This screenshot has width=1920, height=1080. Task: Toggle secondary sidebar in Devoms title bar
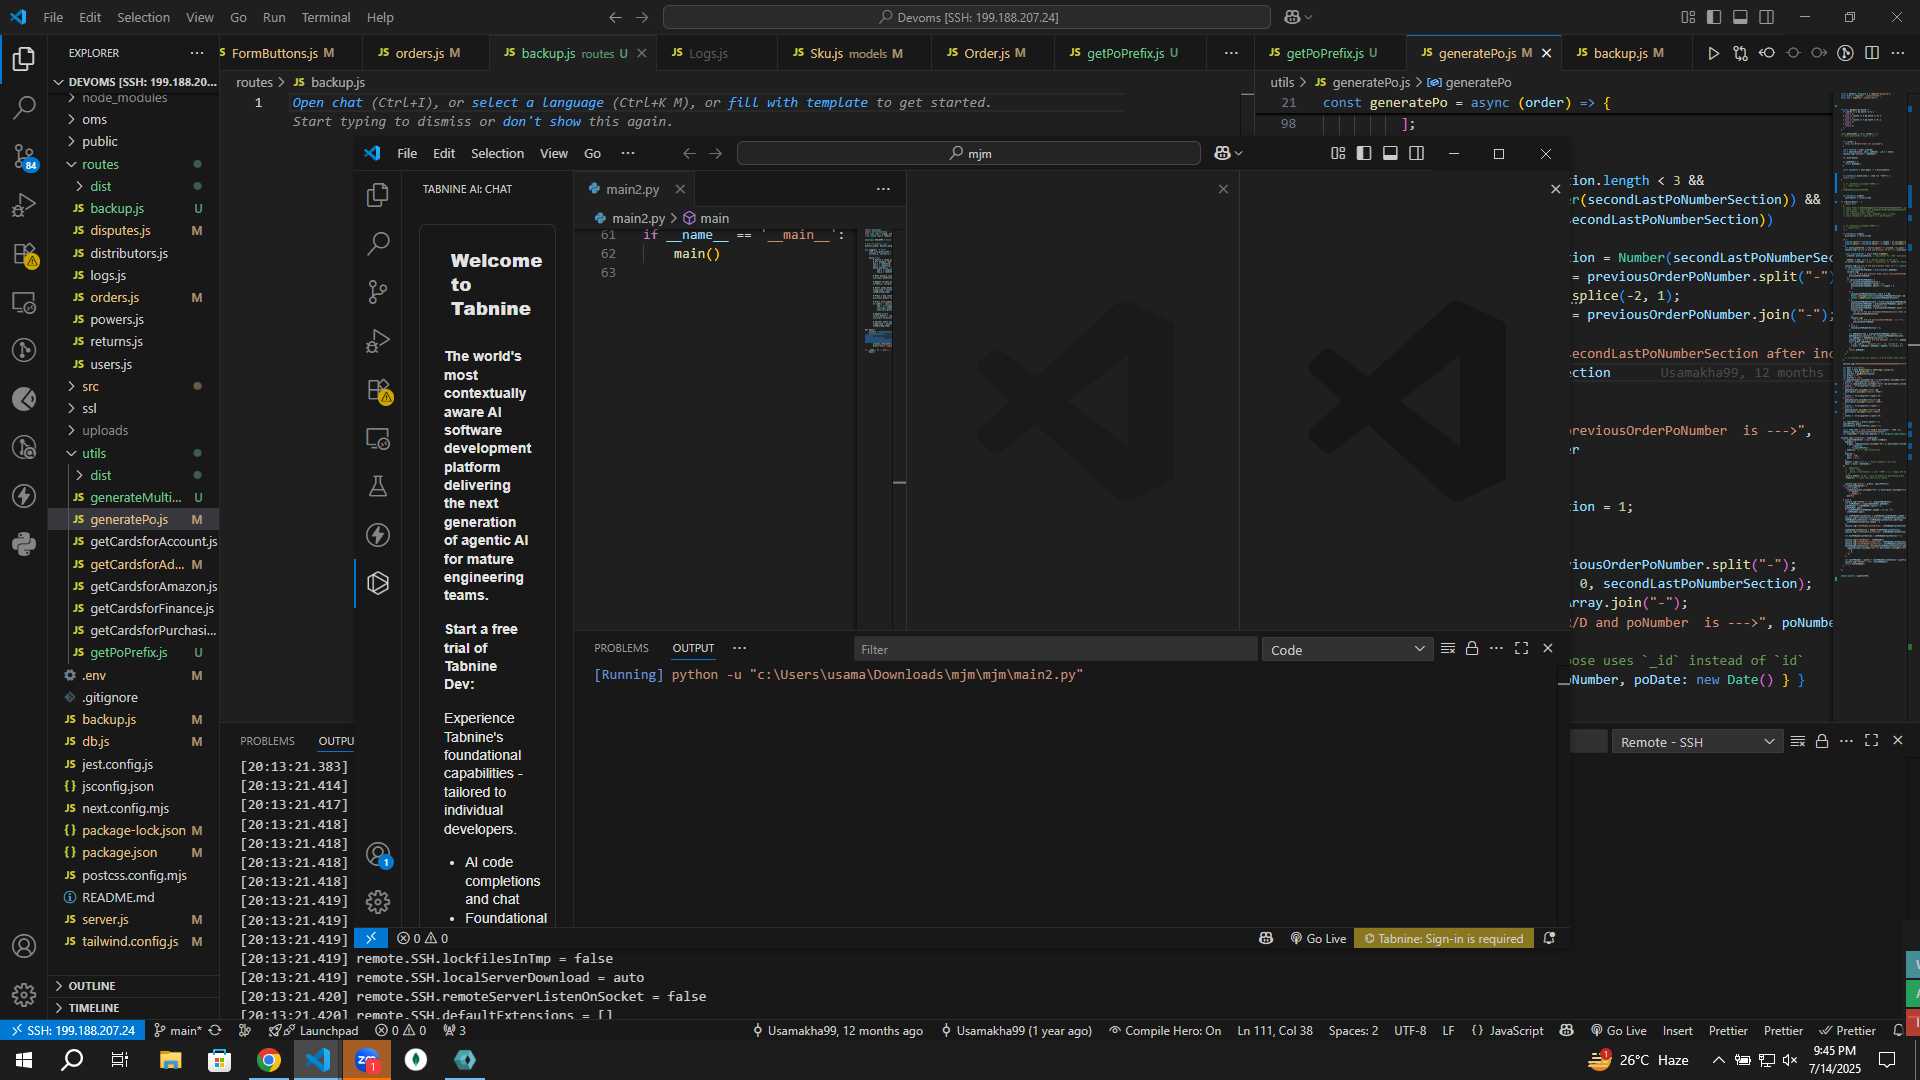[x=1767, y=17]
